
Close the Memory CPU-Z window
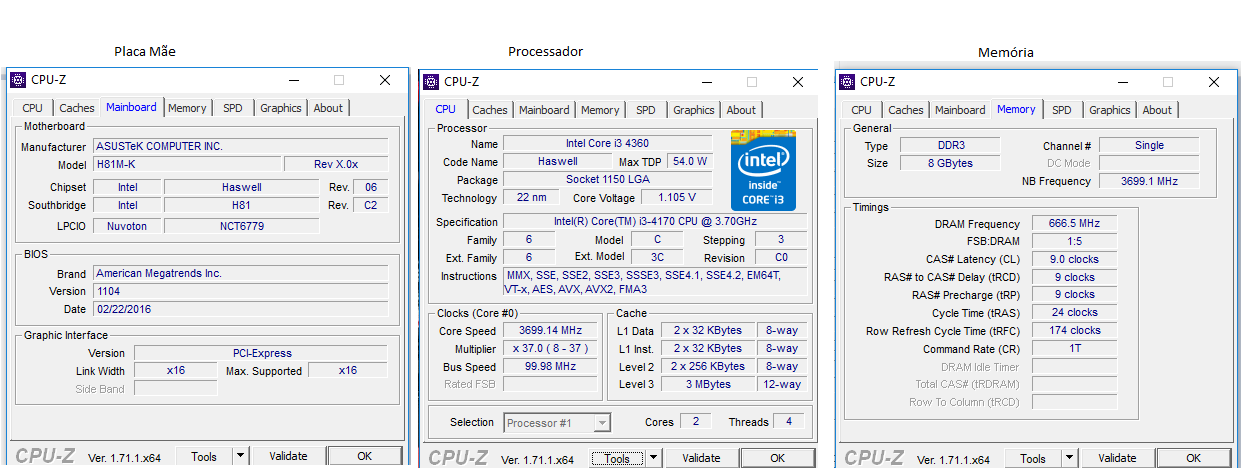point(1214,82)
